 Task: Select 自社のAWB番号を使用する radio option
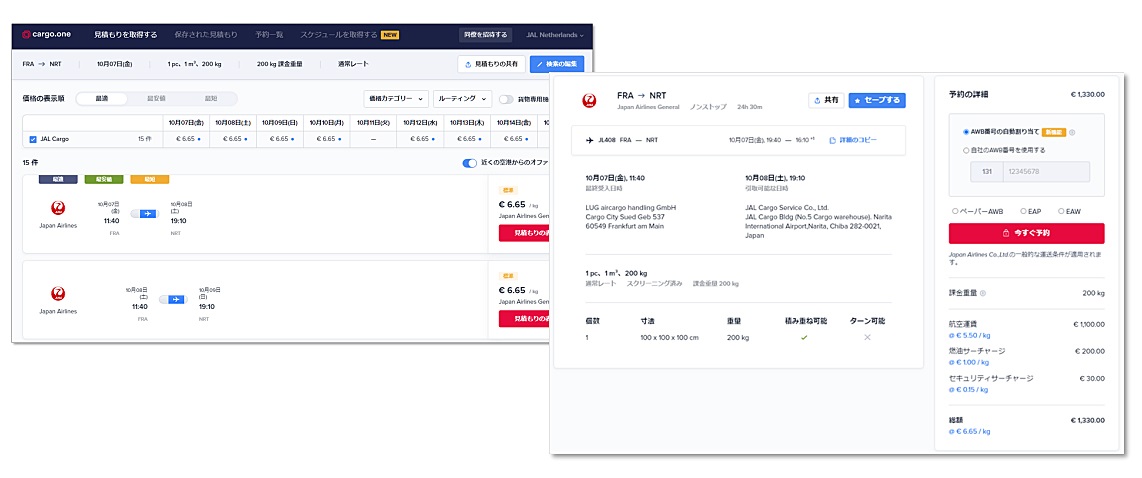pyautogui.click(x=966, y=150)
